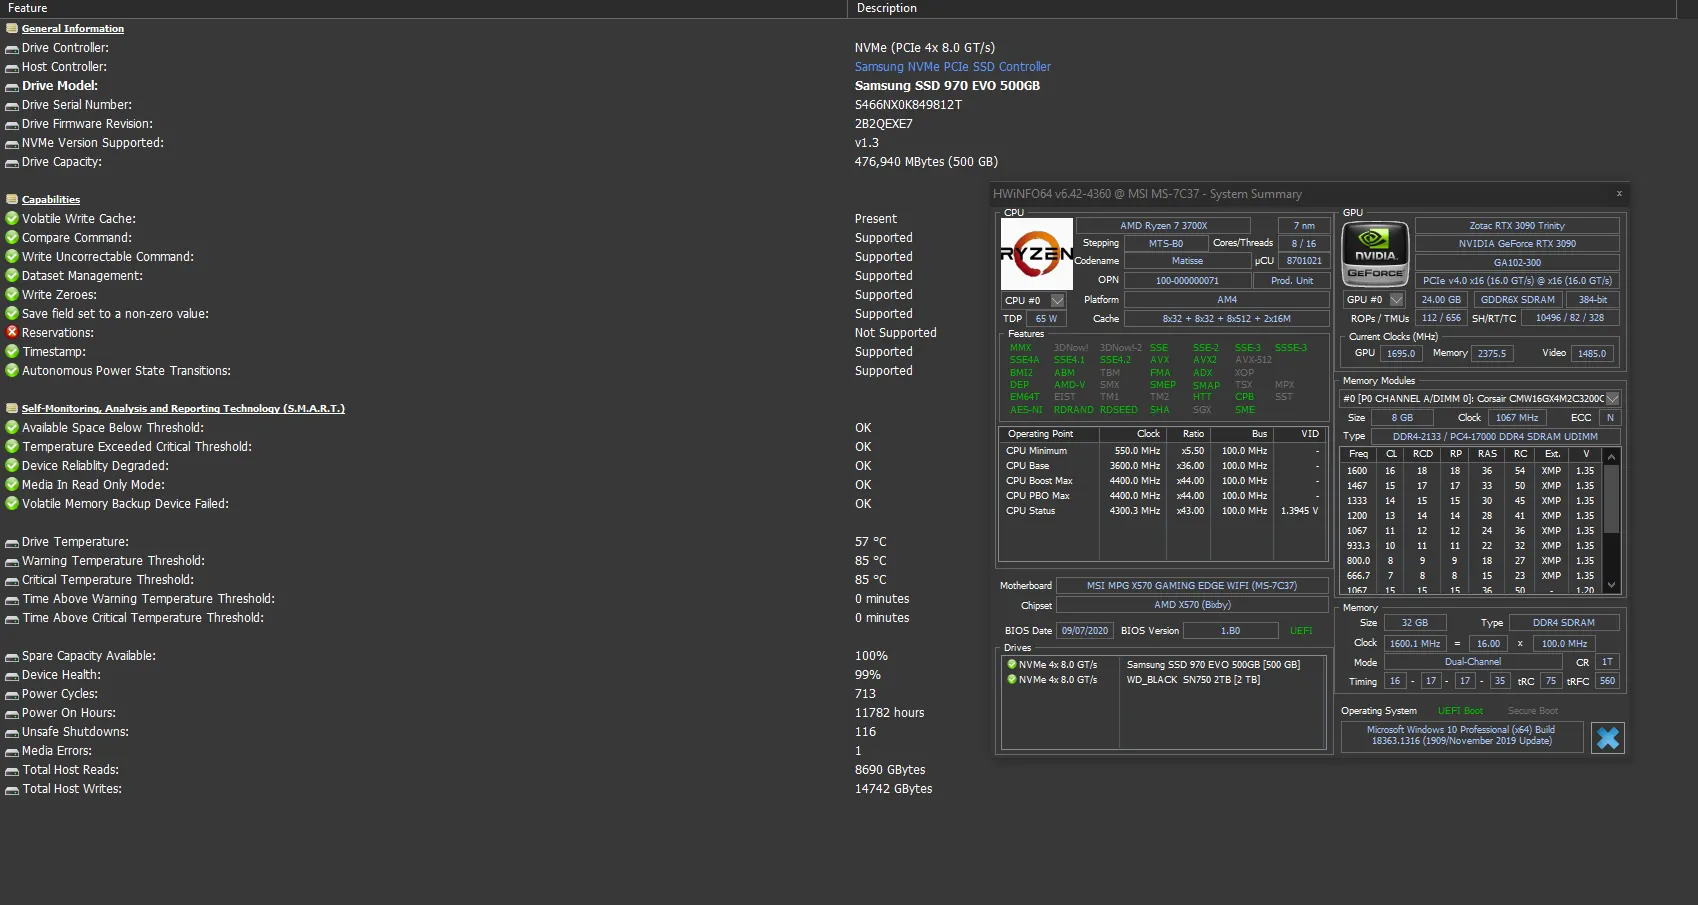Image resolution: width=1698 pixels, height=905 pixels.
Task: Click the NVIDIA GeForce GPU logo
Action: [x=1375, y=254]
